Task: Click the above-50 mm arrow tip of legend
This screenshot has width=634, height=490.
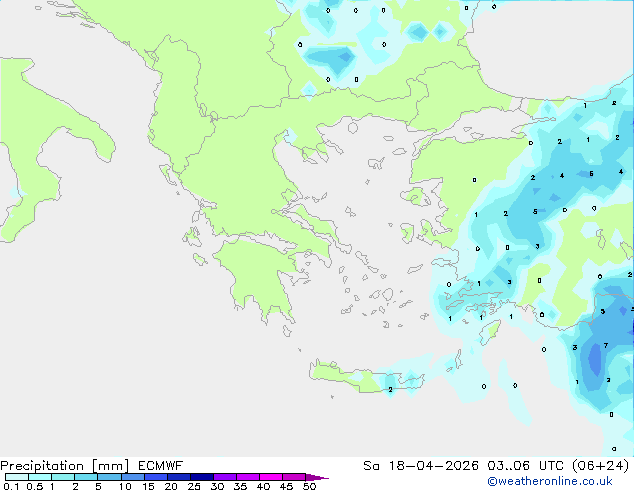Action: [317, 477]
